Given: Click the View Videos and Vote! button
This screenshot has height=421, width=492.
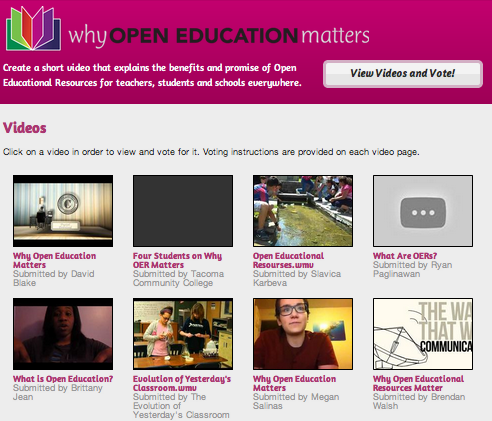Looking at the screenshot, I should click(403, 74).
